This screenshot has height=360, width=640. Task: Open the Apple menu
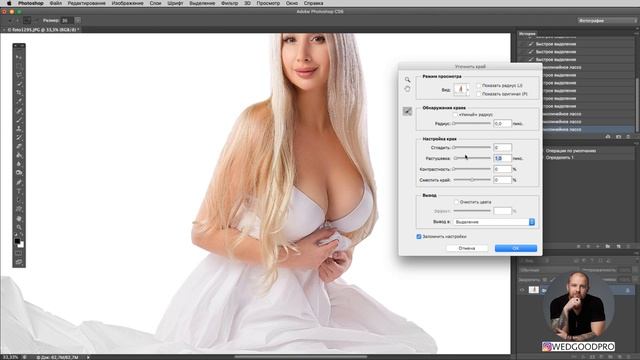(9, 3)
